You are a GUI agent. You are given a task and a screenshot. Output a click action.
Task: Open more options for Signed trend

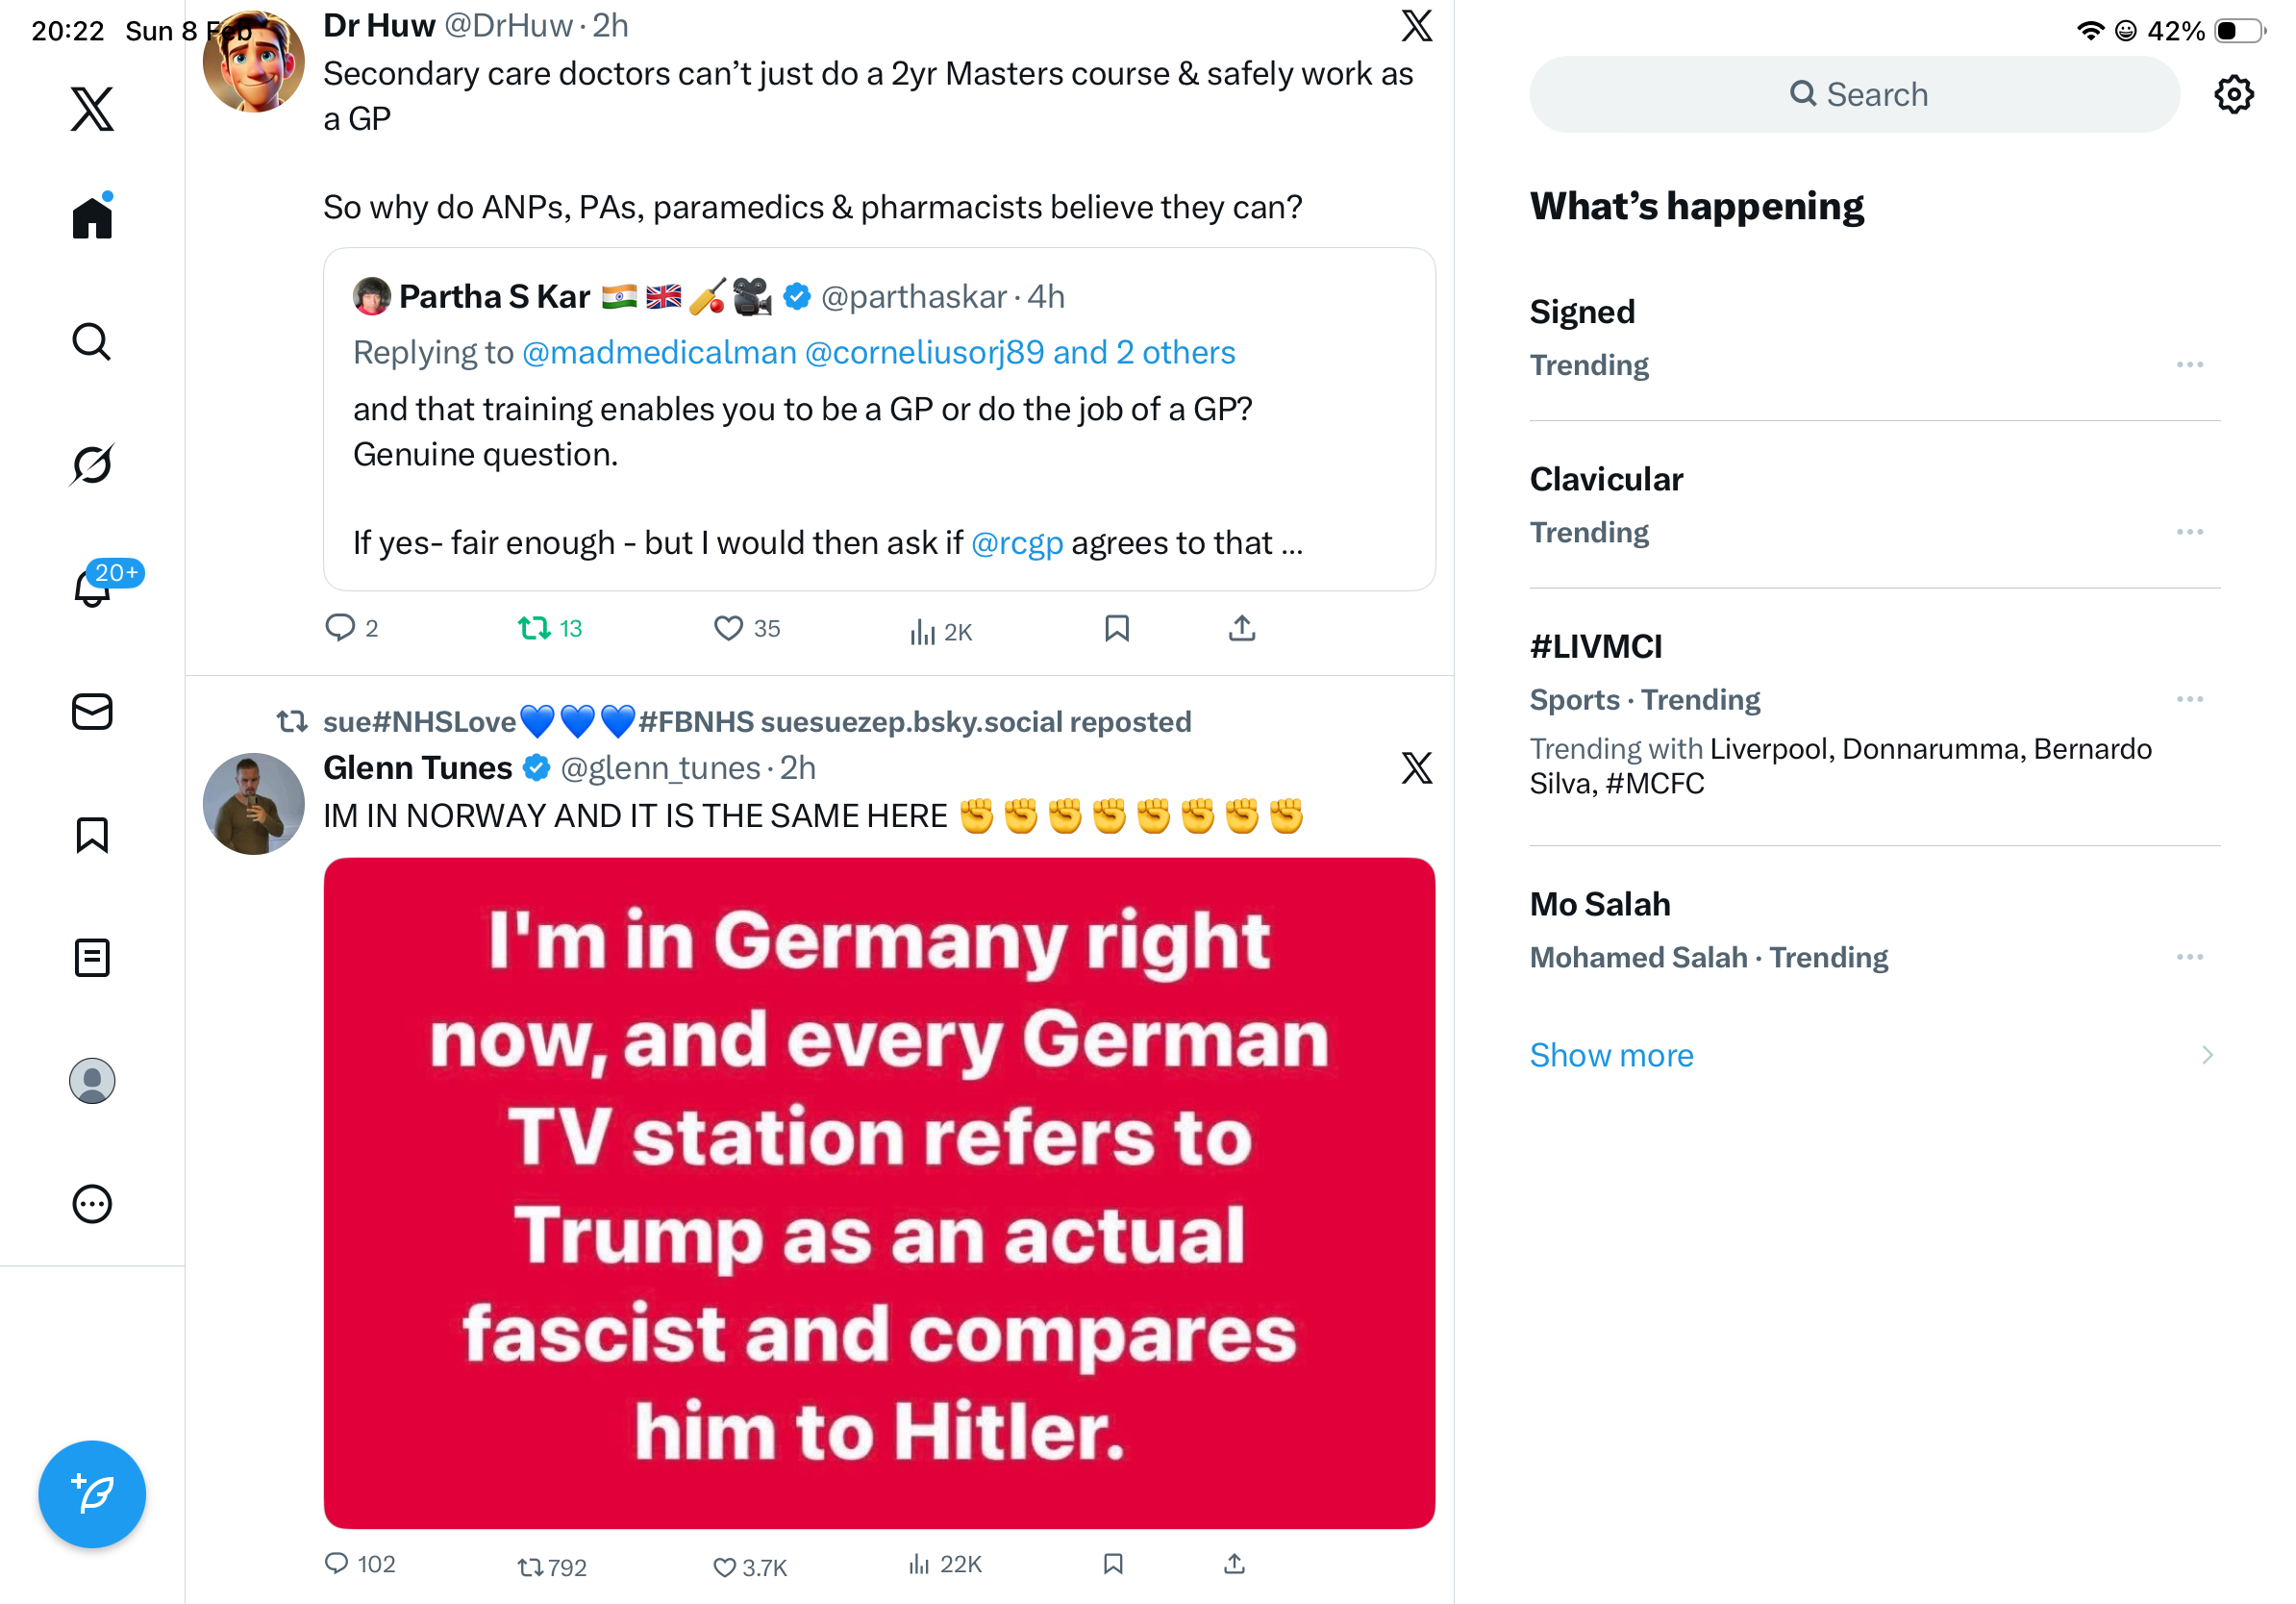point(2189,365)
